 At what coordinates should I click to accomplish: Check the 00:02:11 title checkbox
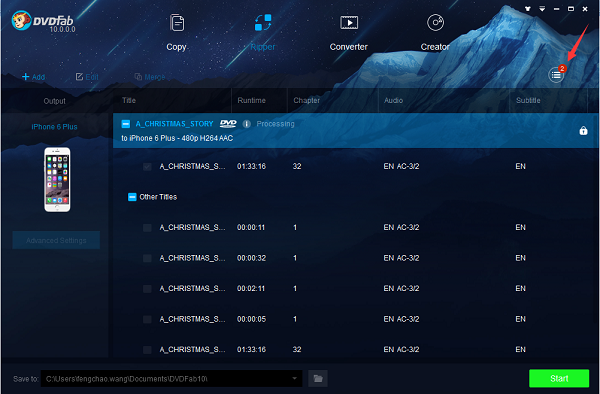tap(147, 288)
